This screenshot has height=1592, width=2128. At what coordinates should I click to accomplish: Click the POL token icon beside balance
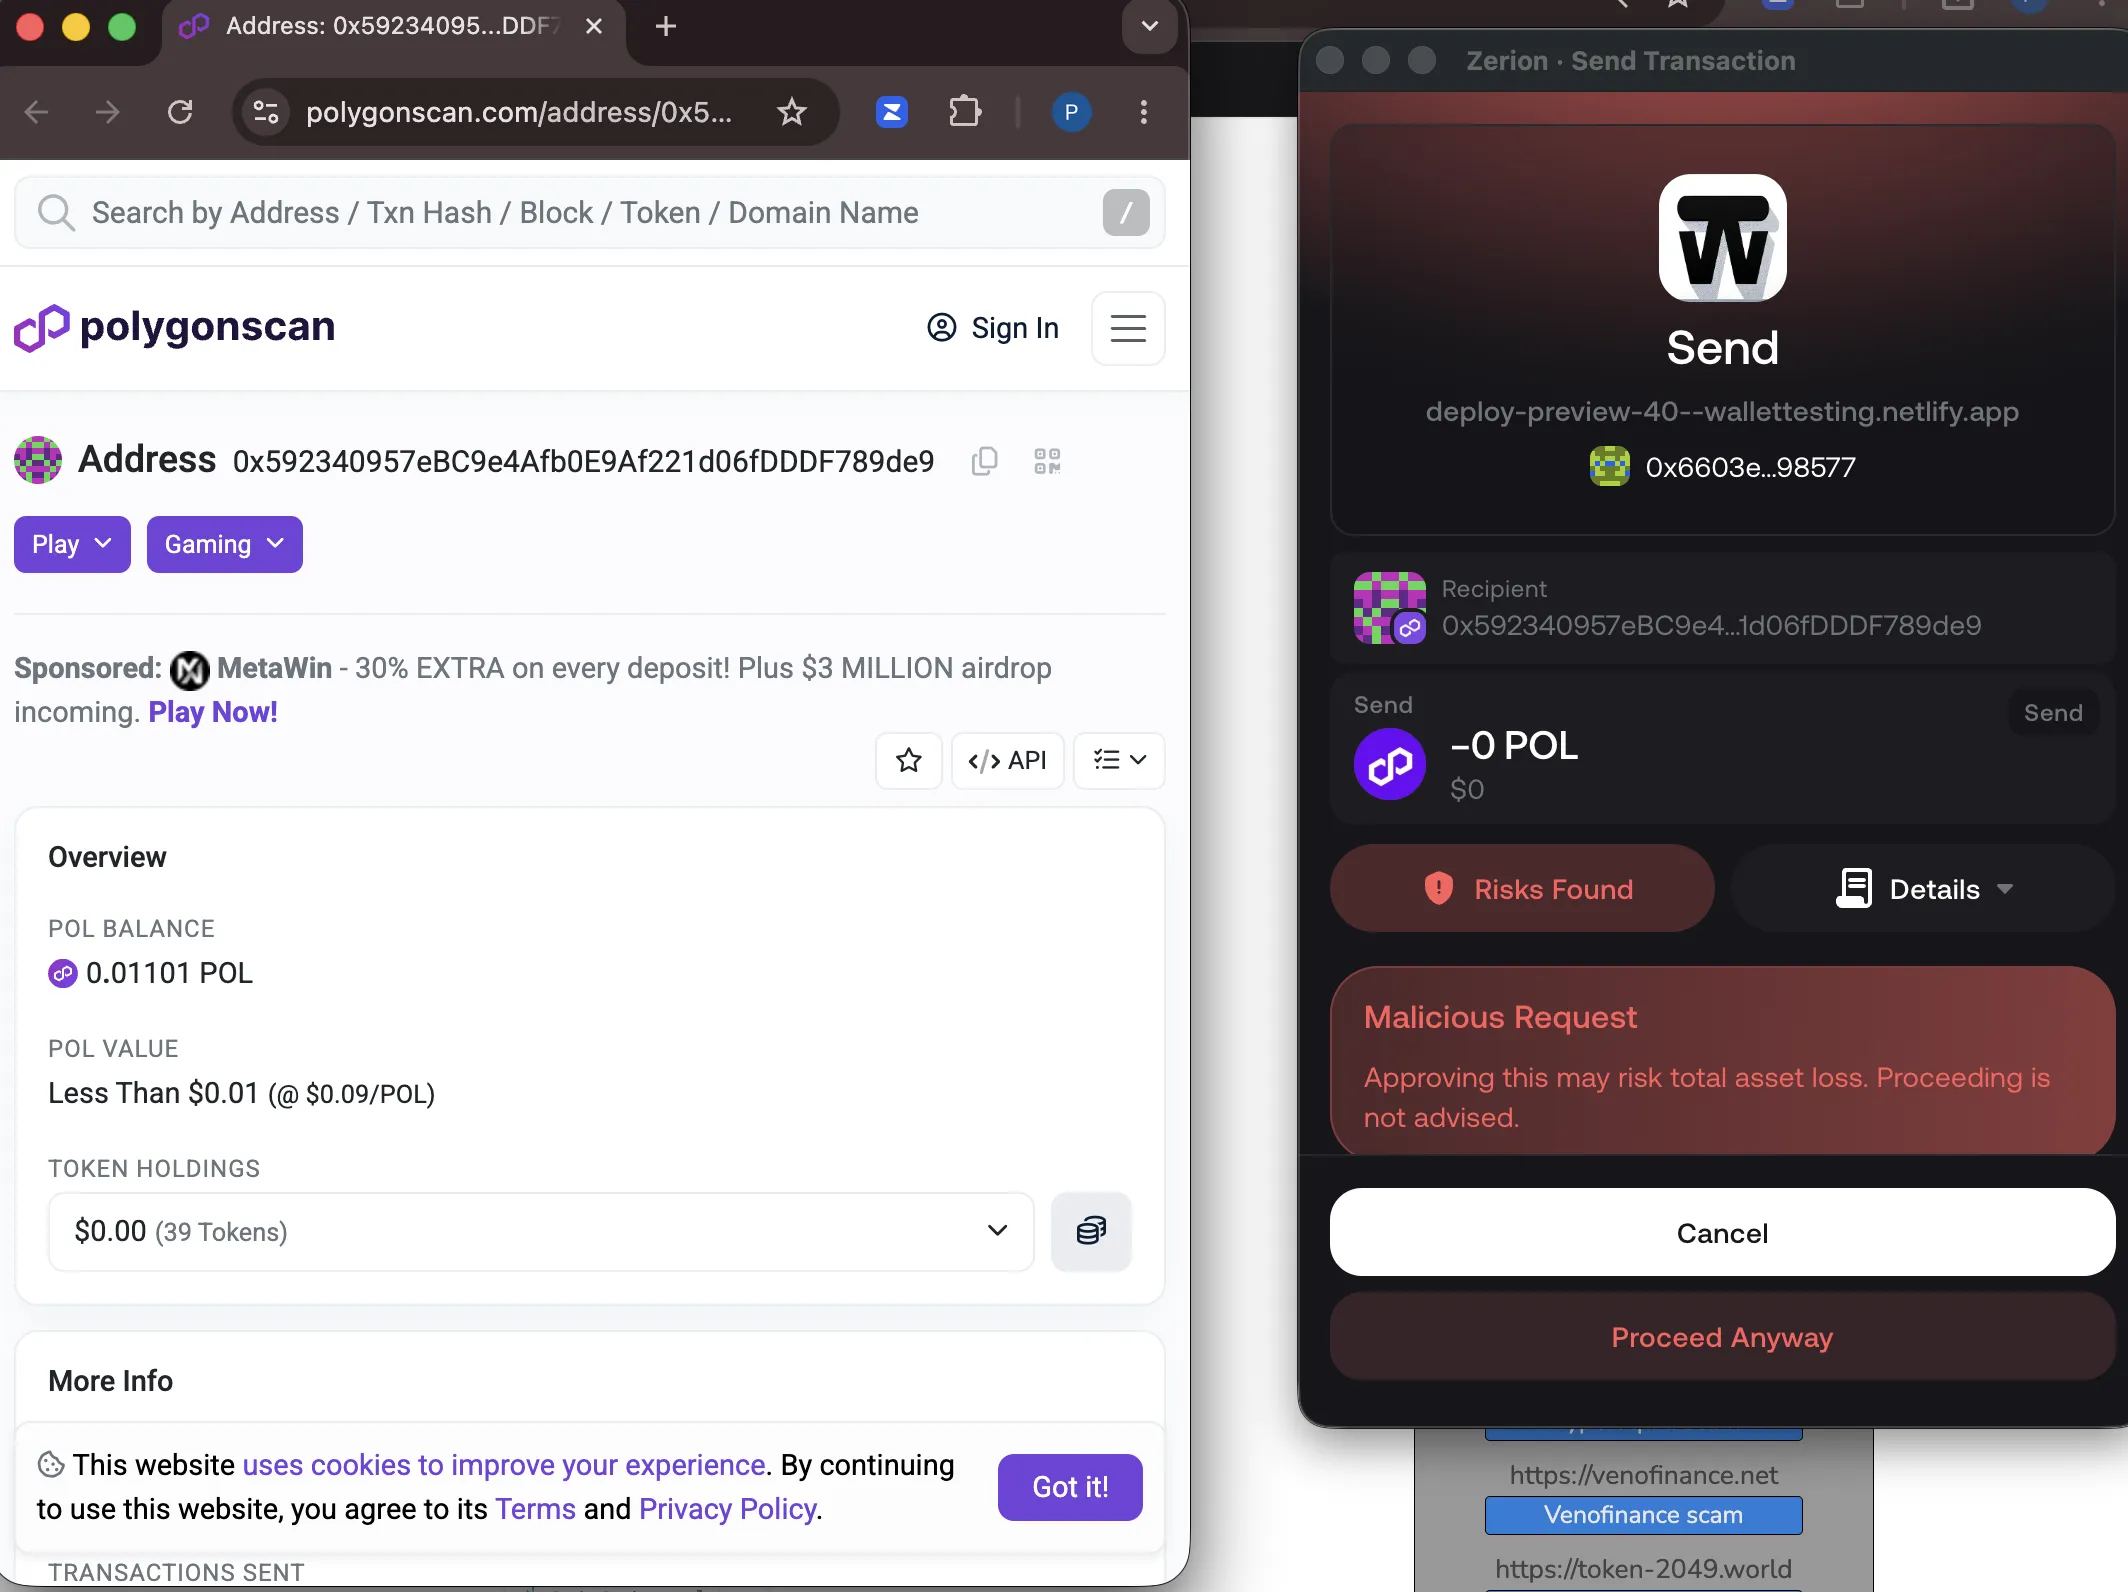[x=63, y=973]
